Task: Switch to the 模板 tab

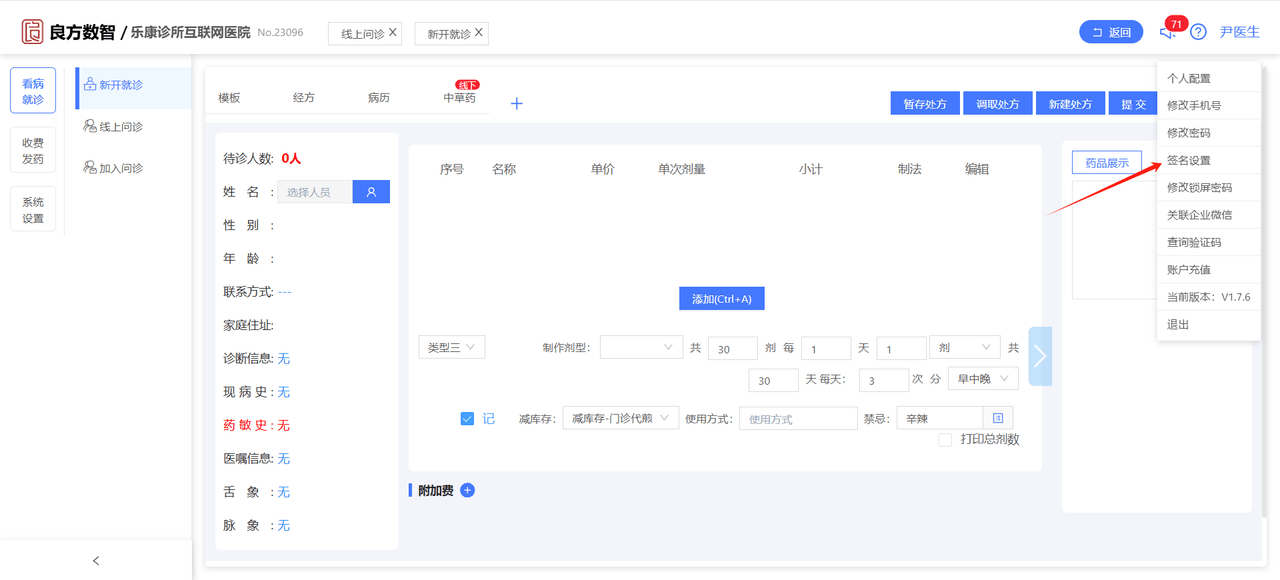Action: (230, 98)
